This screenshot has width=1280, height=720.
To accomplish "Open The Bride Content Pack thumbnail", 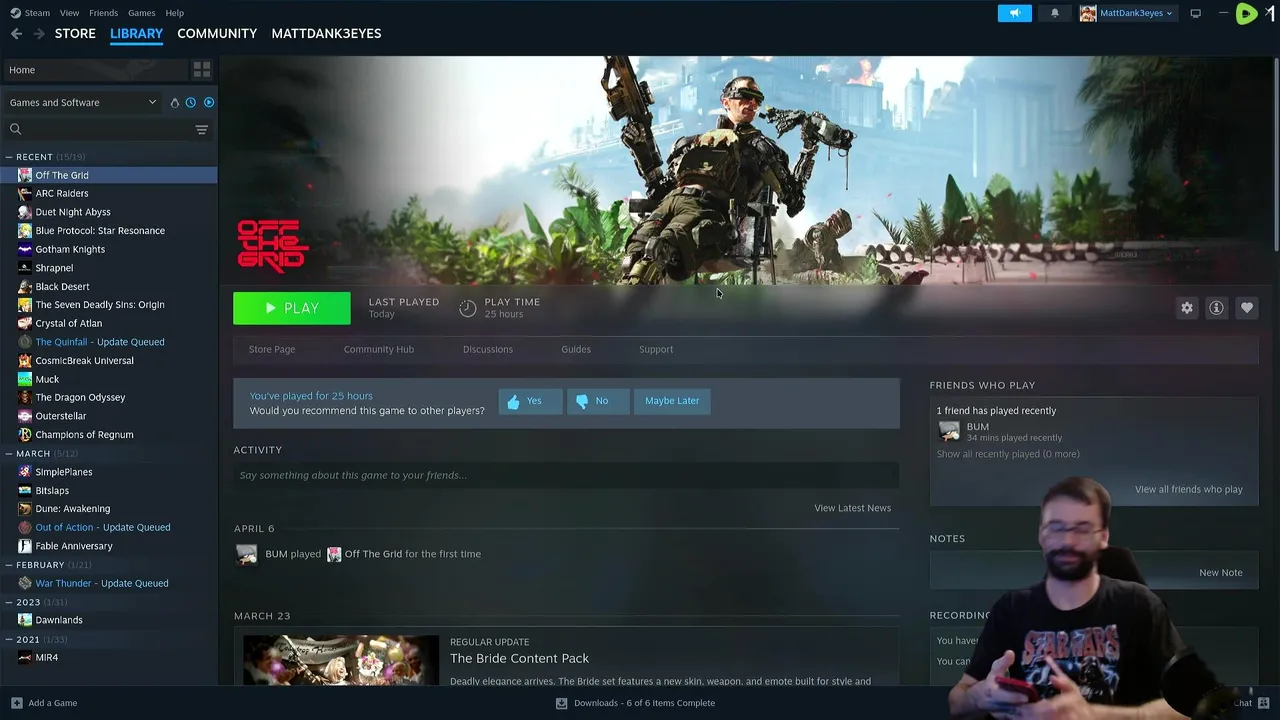I will point(341,660).
